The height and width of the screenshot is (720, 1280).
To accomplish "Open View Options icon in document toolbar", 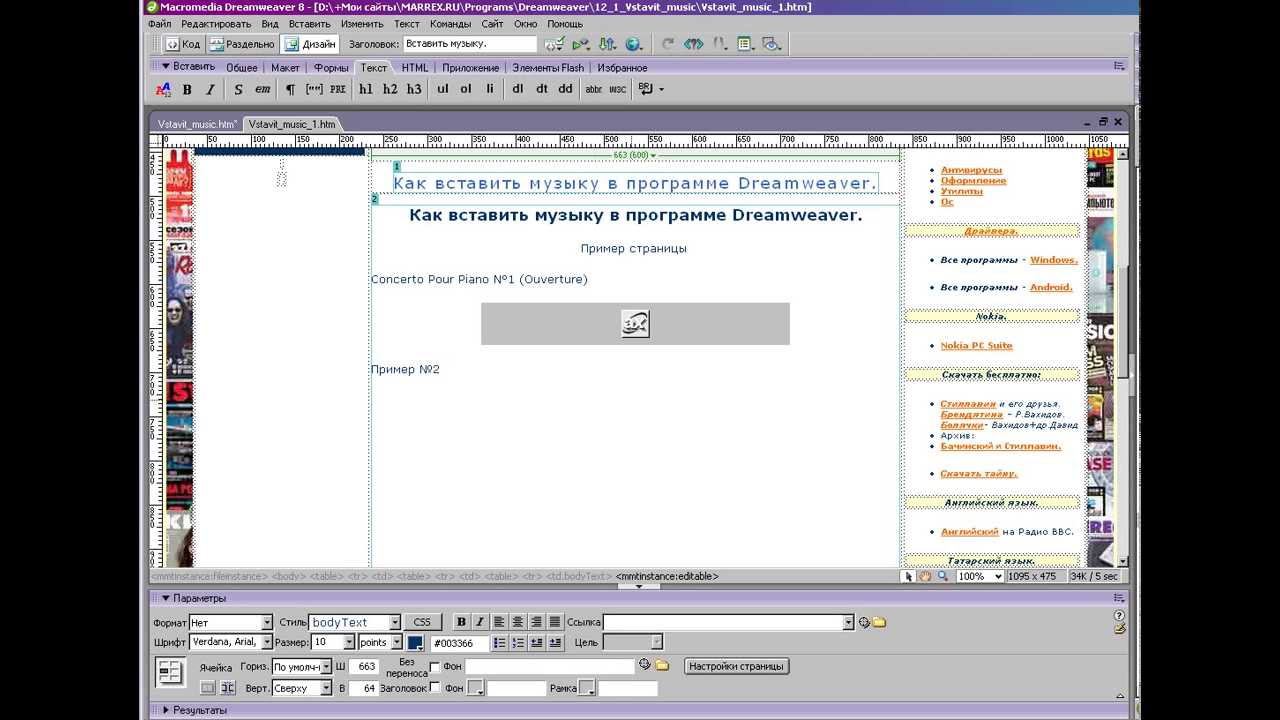I will [x=745, y=44].
